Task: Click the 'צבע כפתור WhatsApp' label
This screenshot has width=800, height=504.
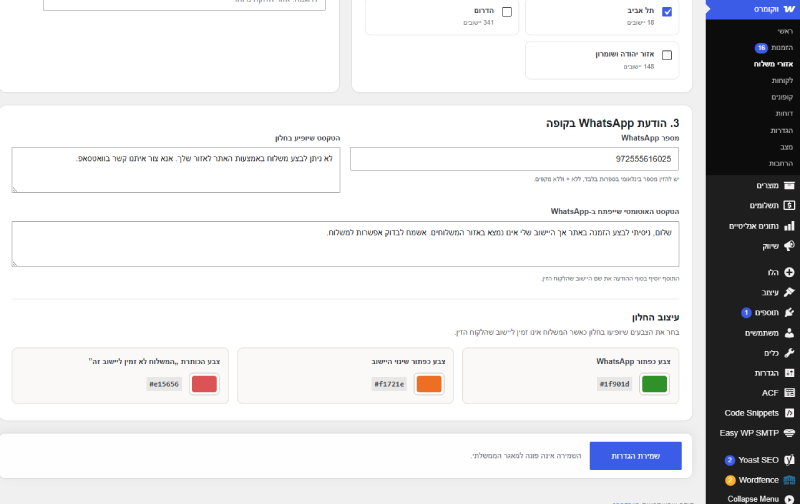Action: (633, 361)
